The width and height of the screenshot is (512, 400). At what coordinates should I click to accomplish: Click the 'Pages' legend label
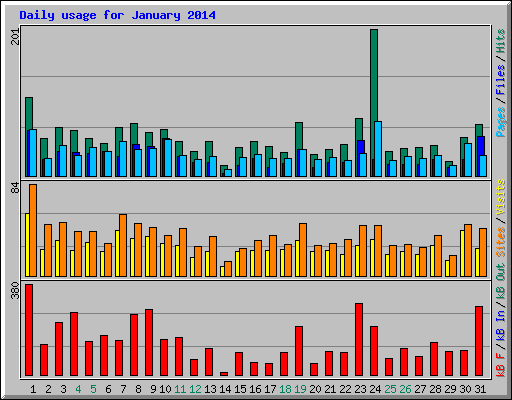(x=501, y=122)
